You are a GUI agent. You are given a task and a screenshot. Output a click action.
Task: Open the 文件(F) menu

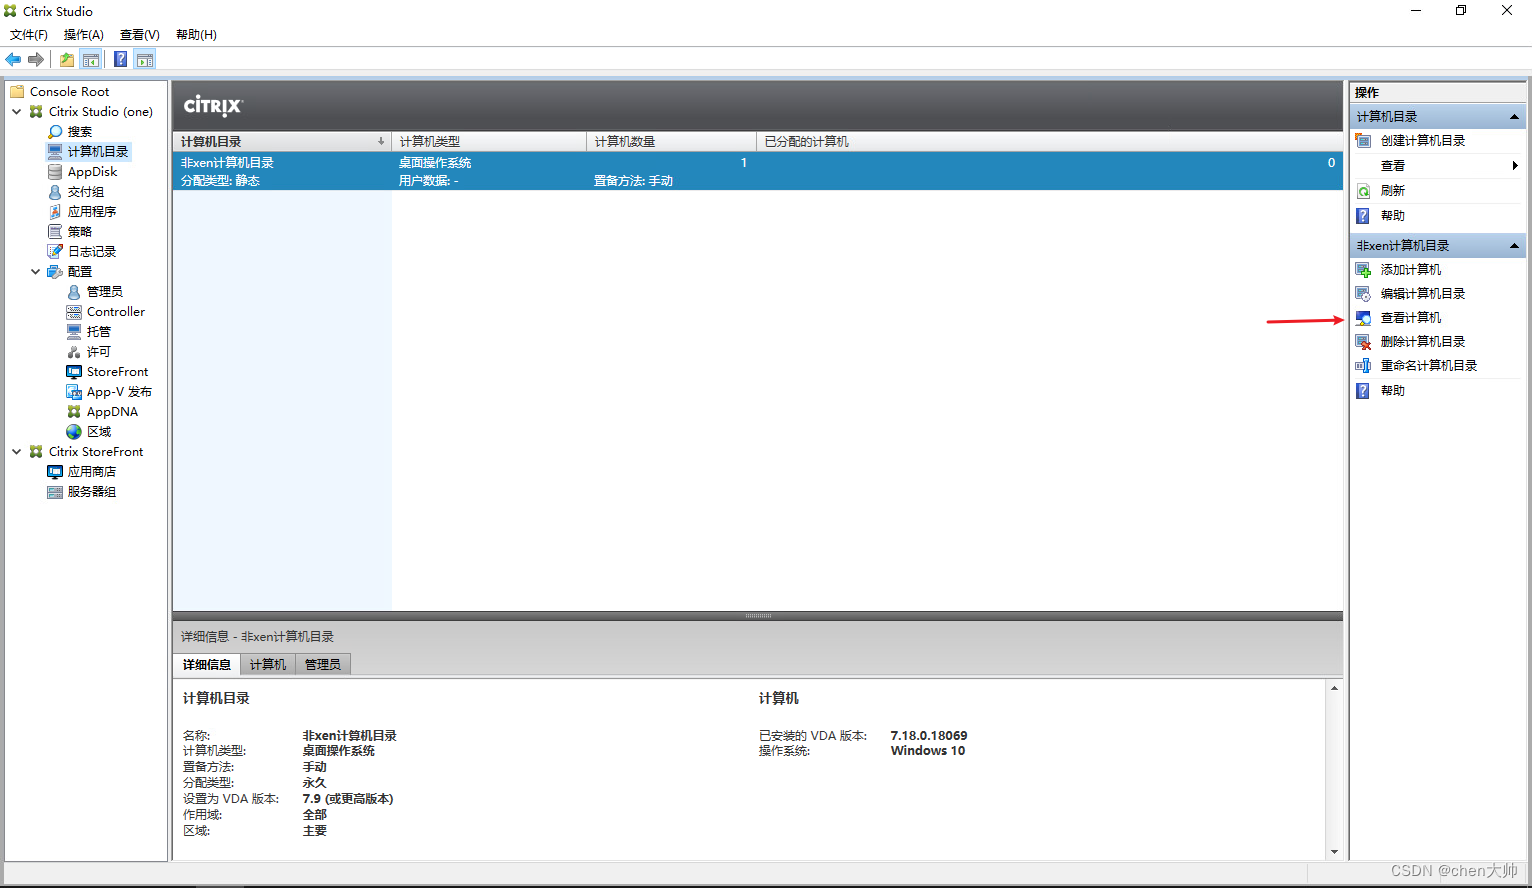(29, 35)
